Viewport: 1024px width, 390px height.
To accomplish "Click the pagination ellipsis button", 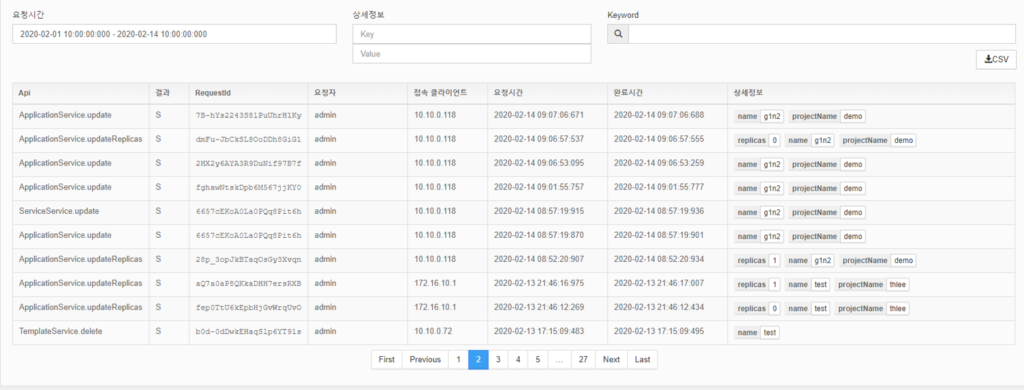I will coord(560,359).
